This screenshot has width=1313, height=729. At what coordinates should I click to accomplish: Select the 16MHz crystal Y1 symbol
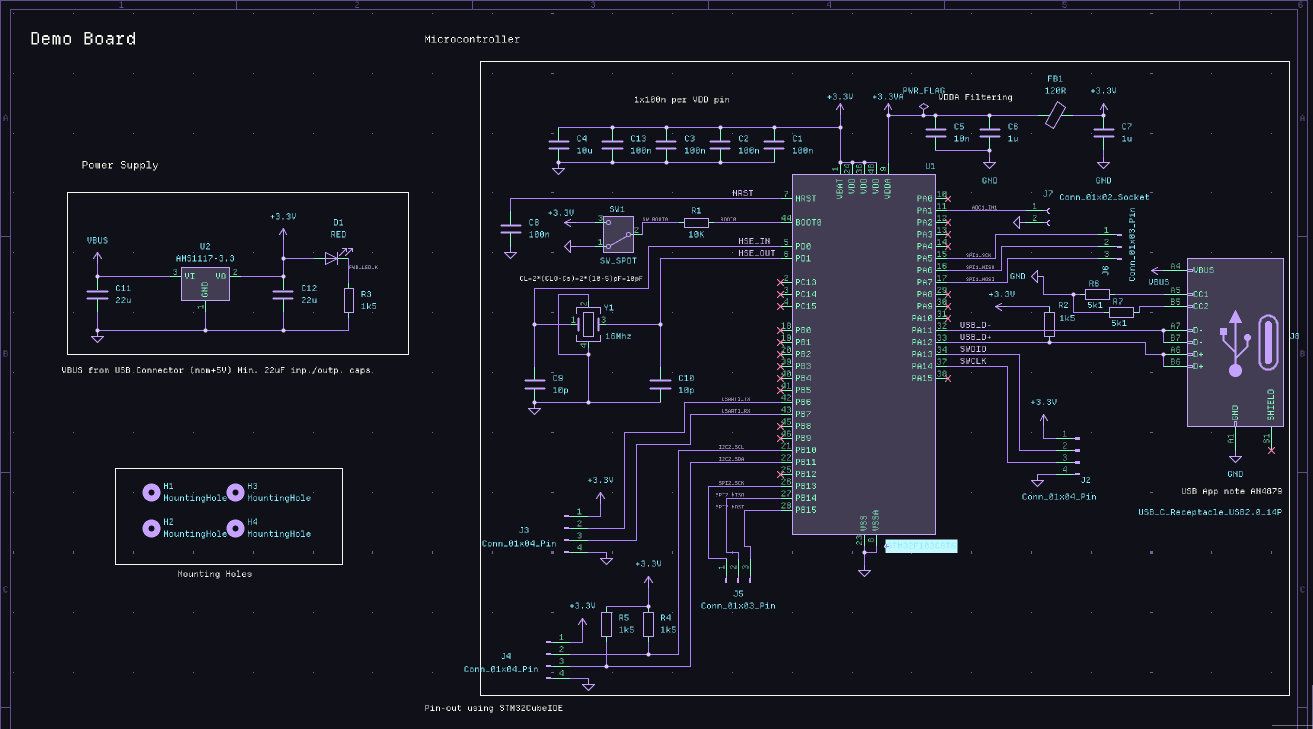pyautogui.click(x=588, y=322)
